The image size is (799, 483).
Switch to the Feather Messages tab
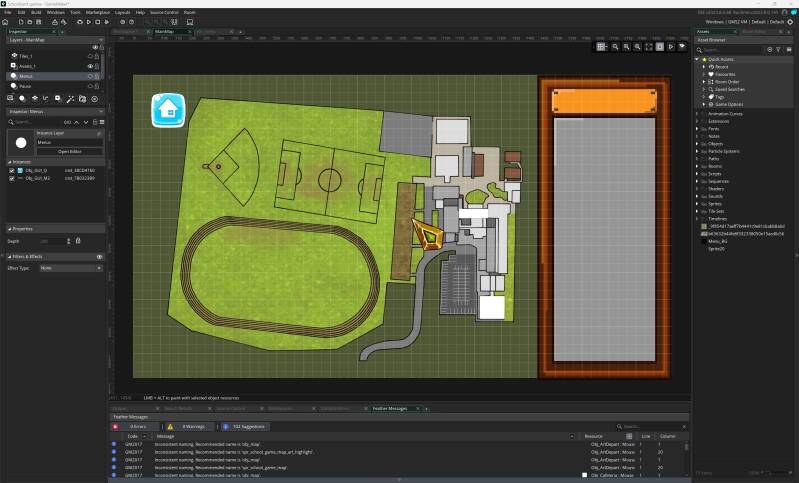click(x=390, y=408)
